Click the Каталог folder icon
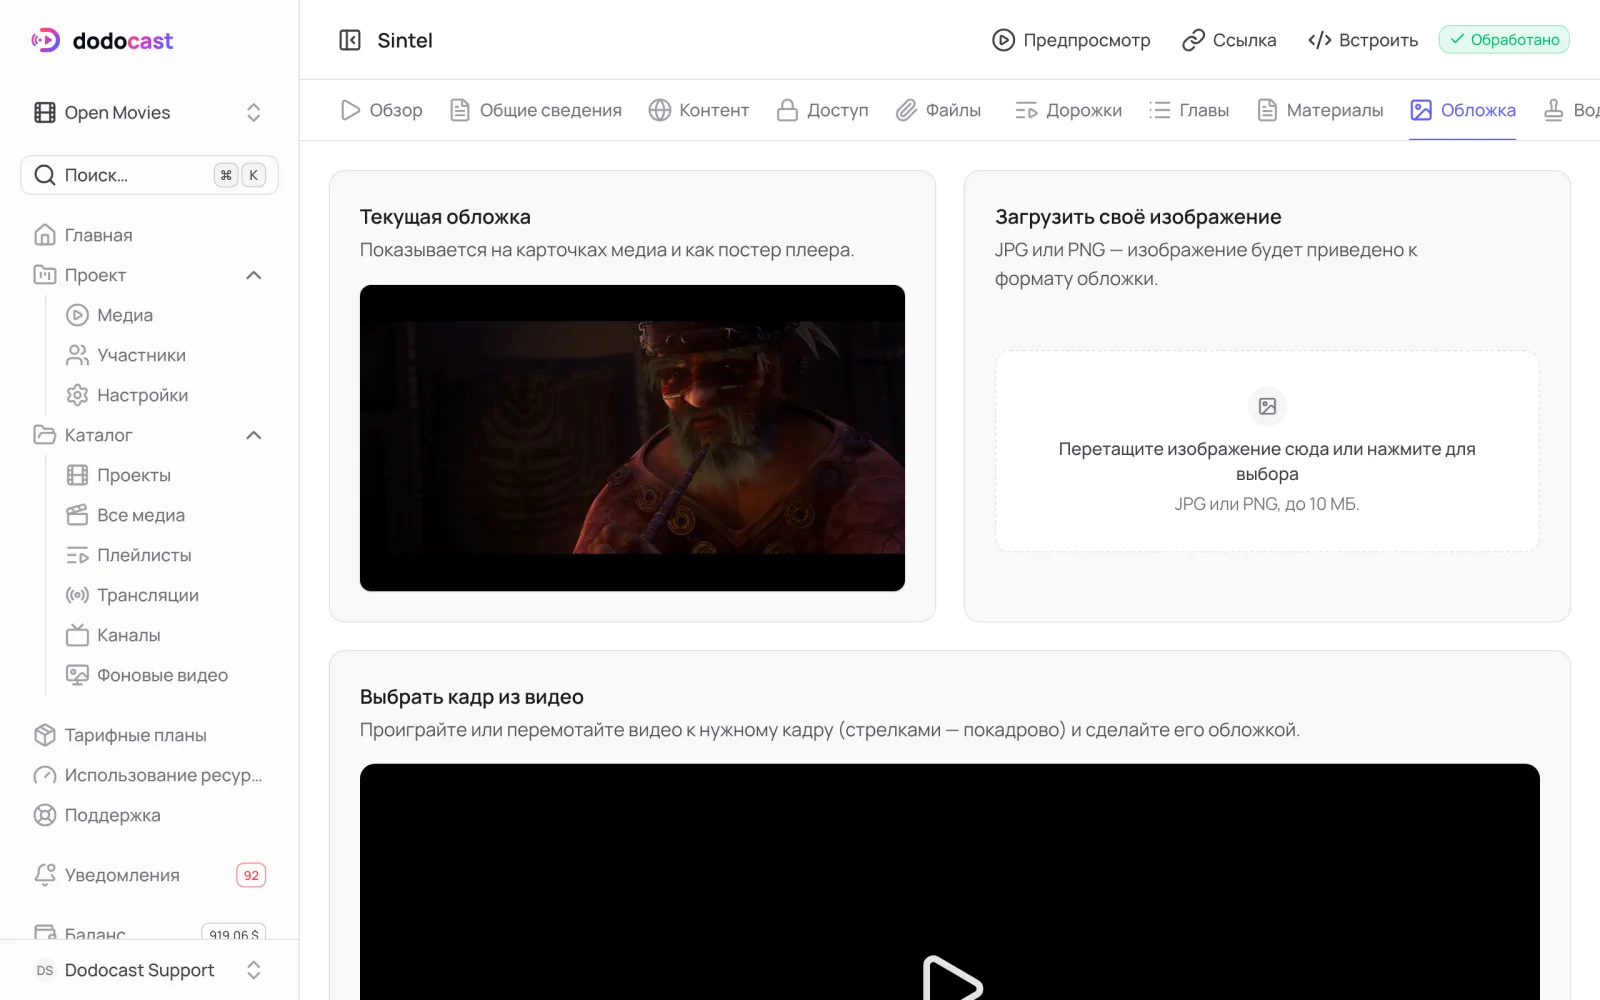This screenshot has width=1600, height=1000. coord(45,435)
